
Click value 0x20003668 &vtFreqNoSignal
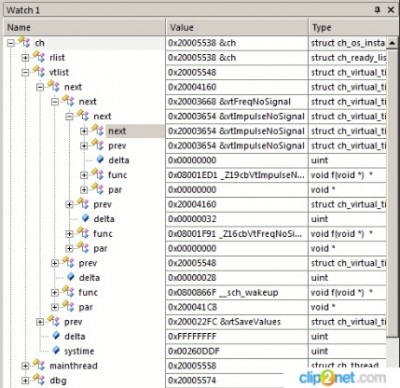[229, 101]
